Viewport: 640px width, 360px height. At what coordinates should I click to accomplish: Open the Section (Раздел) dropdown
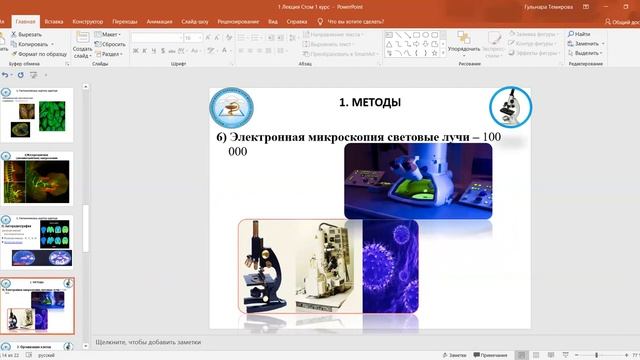pos(109,54)
